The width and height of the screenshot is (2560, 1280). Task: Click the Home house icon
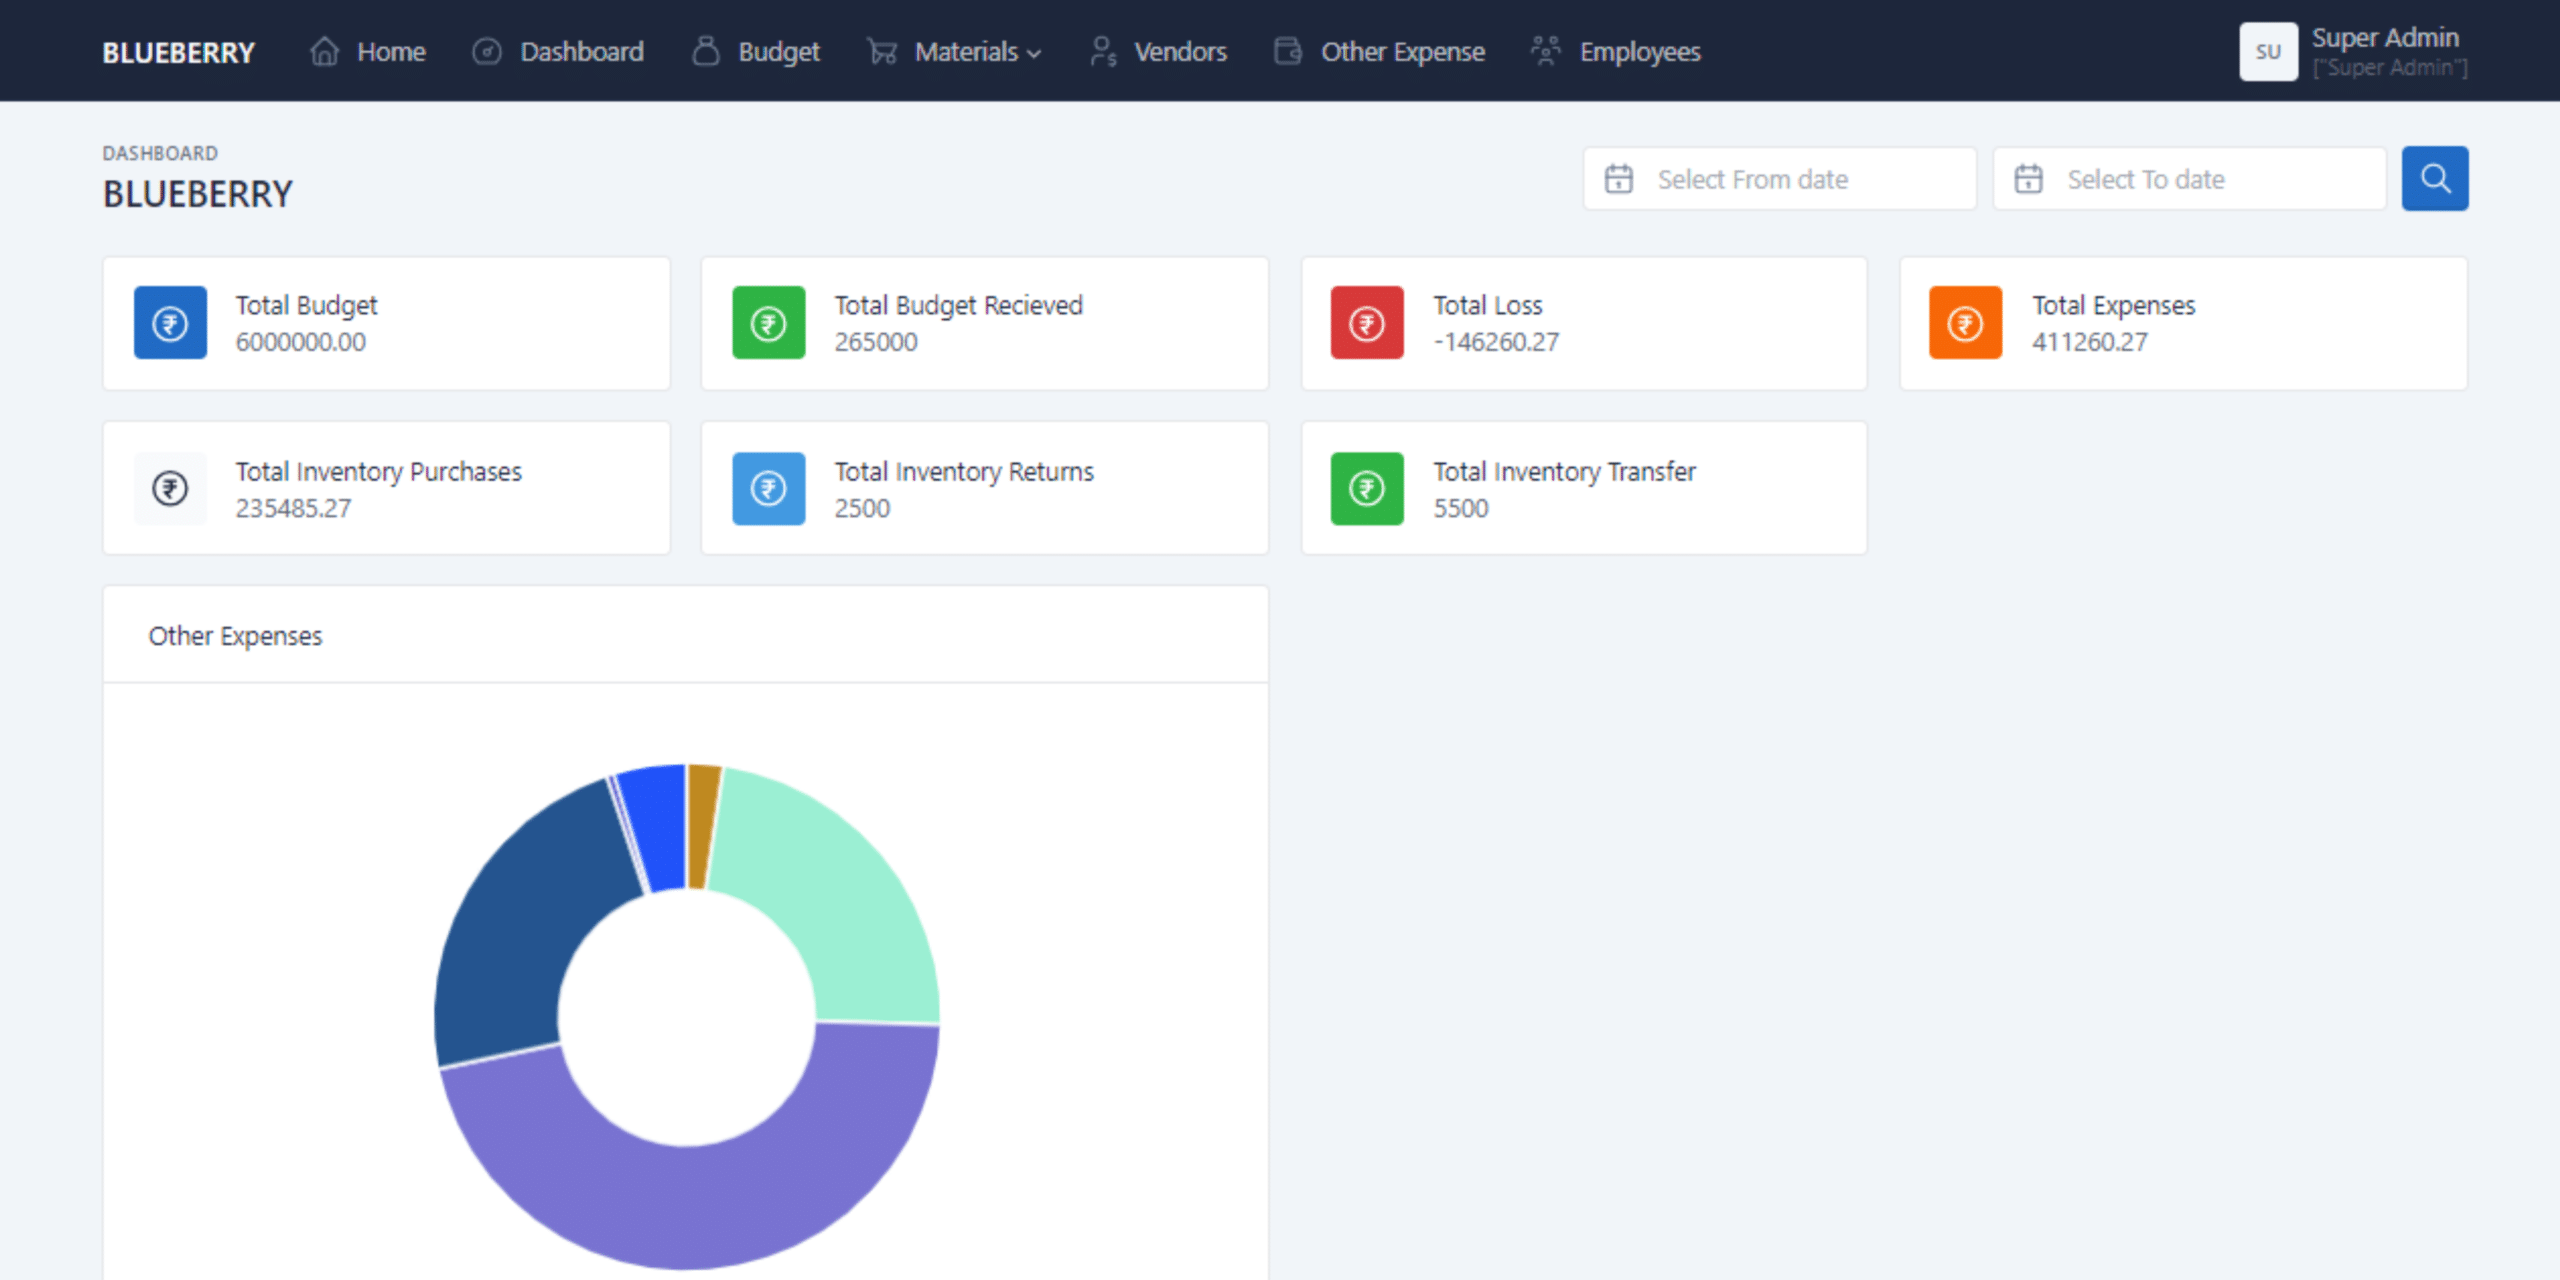(x=324, y=51)
